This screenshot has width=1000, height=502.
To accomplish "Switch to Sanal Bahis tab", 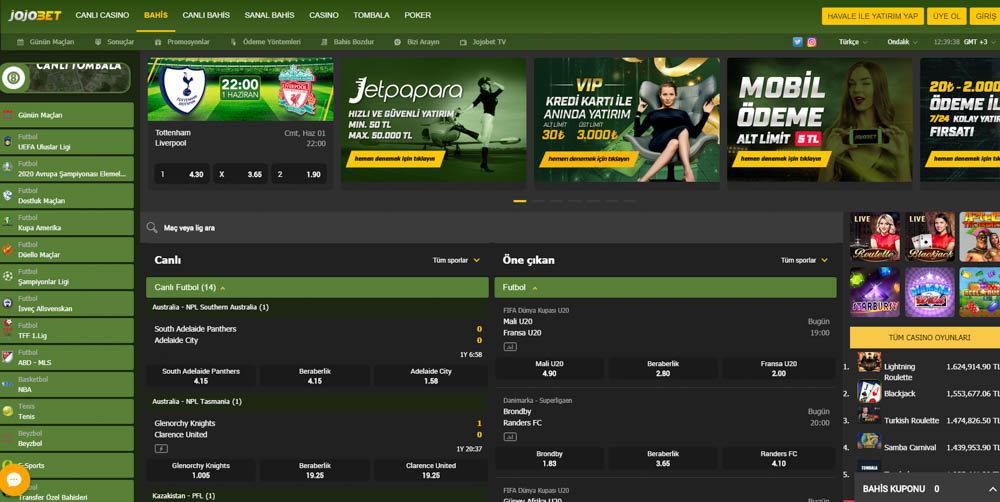I will 269,15.
